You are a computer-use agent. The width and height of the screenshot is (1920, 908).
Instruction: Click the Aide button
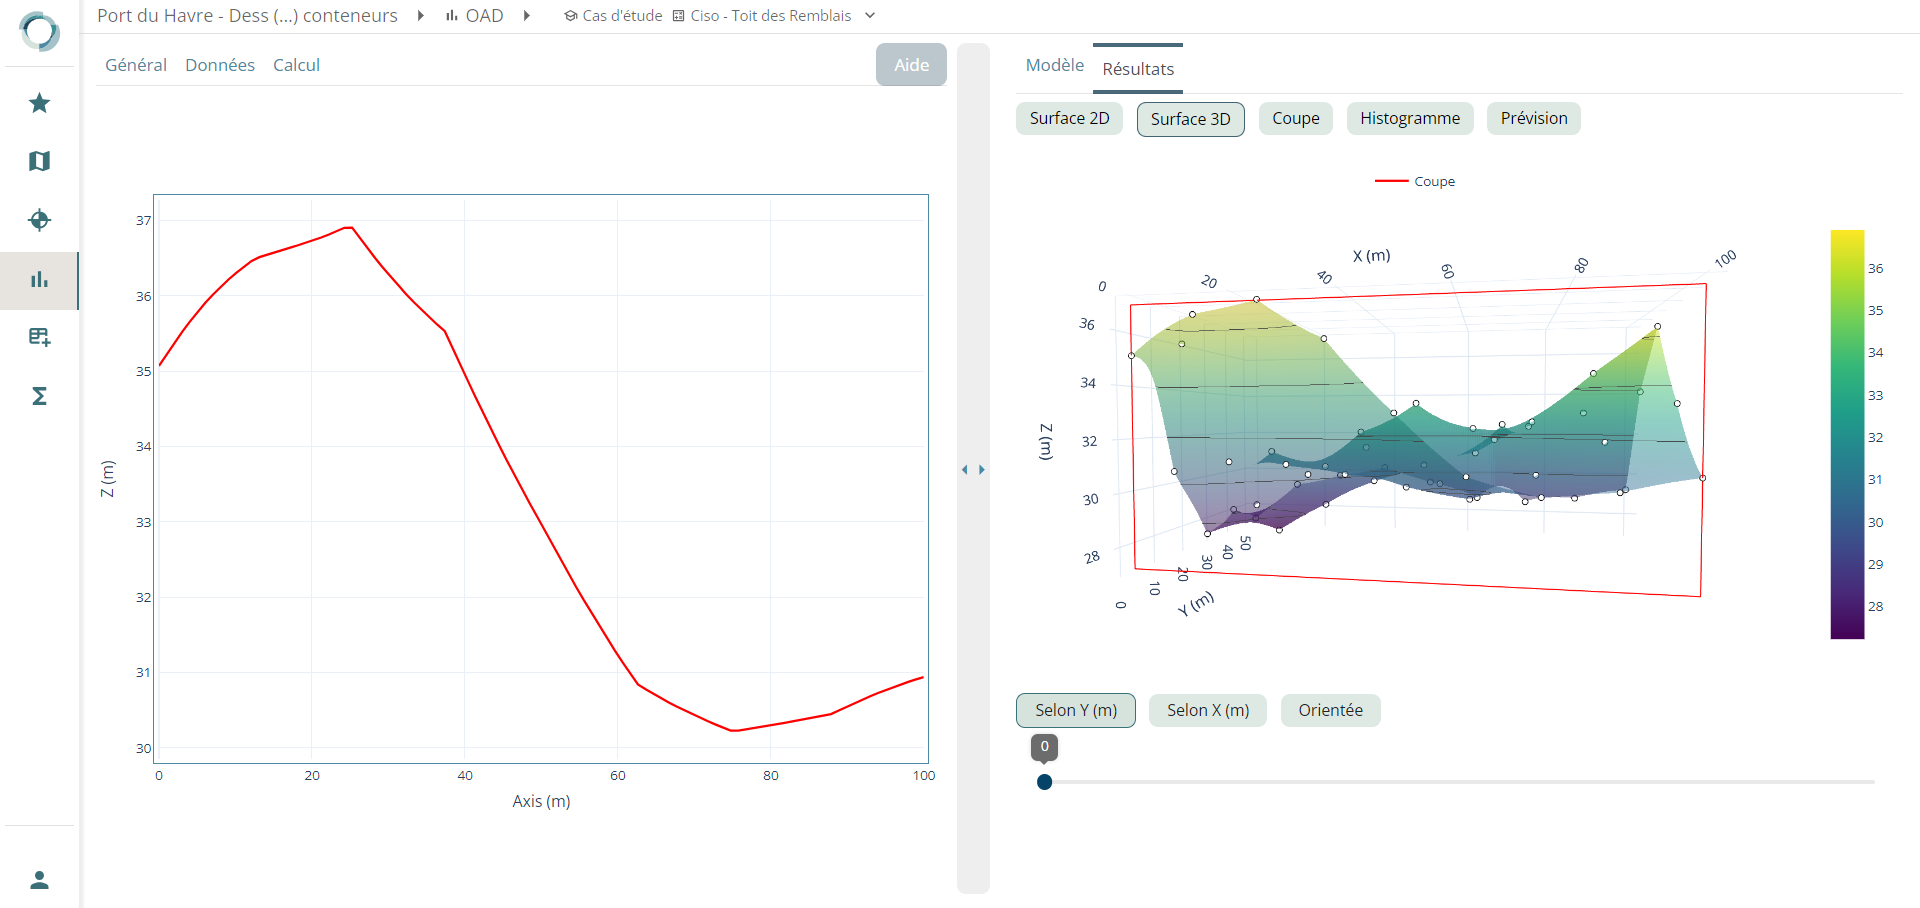pyautogui.click(x=911, y=65)
